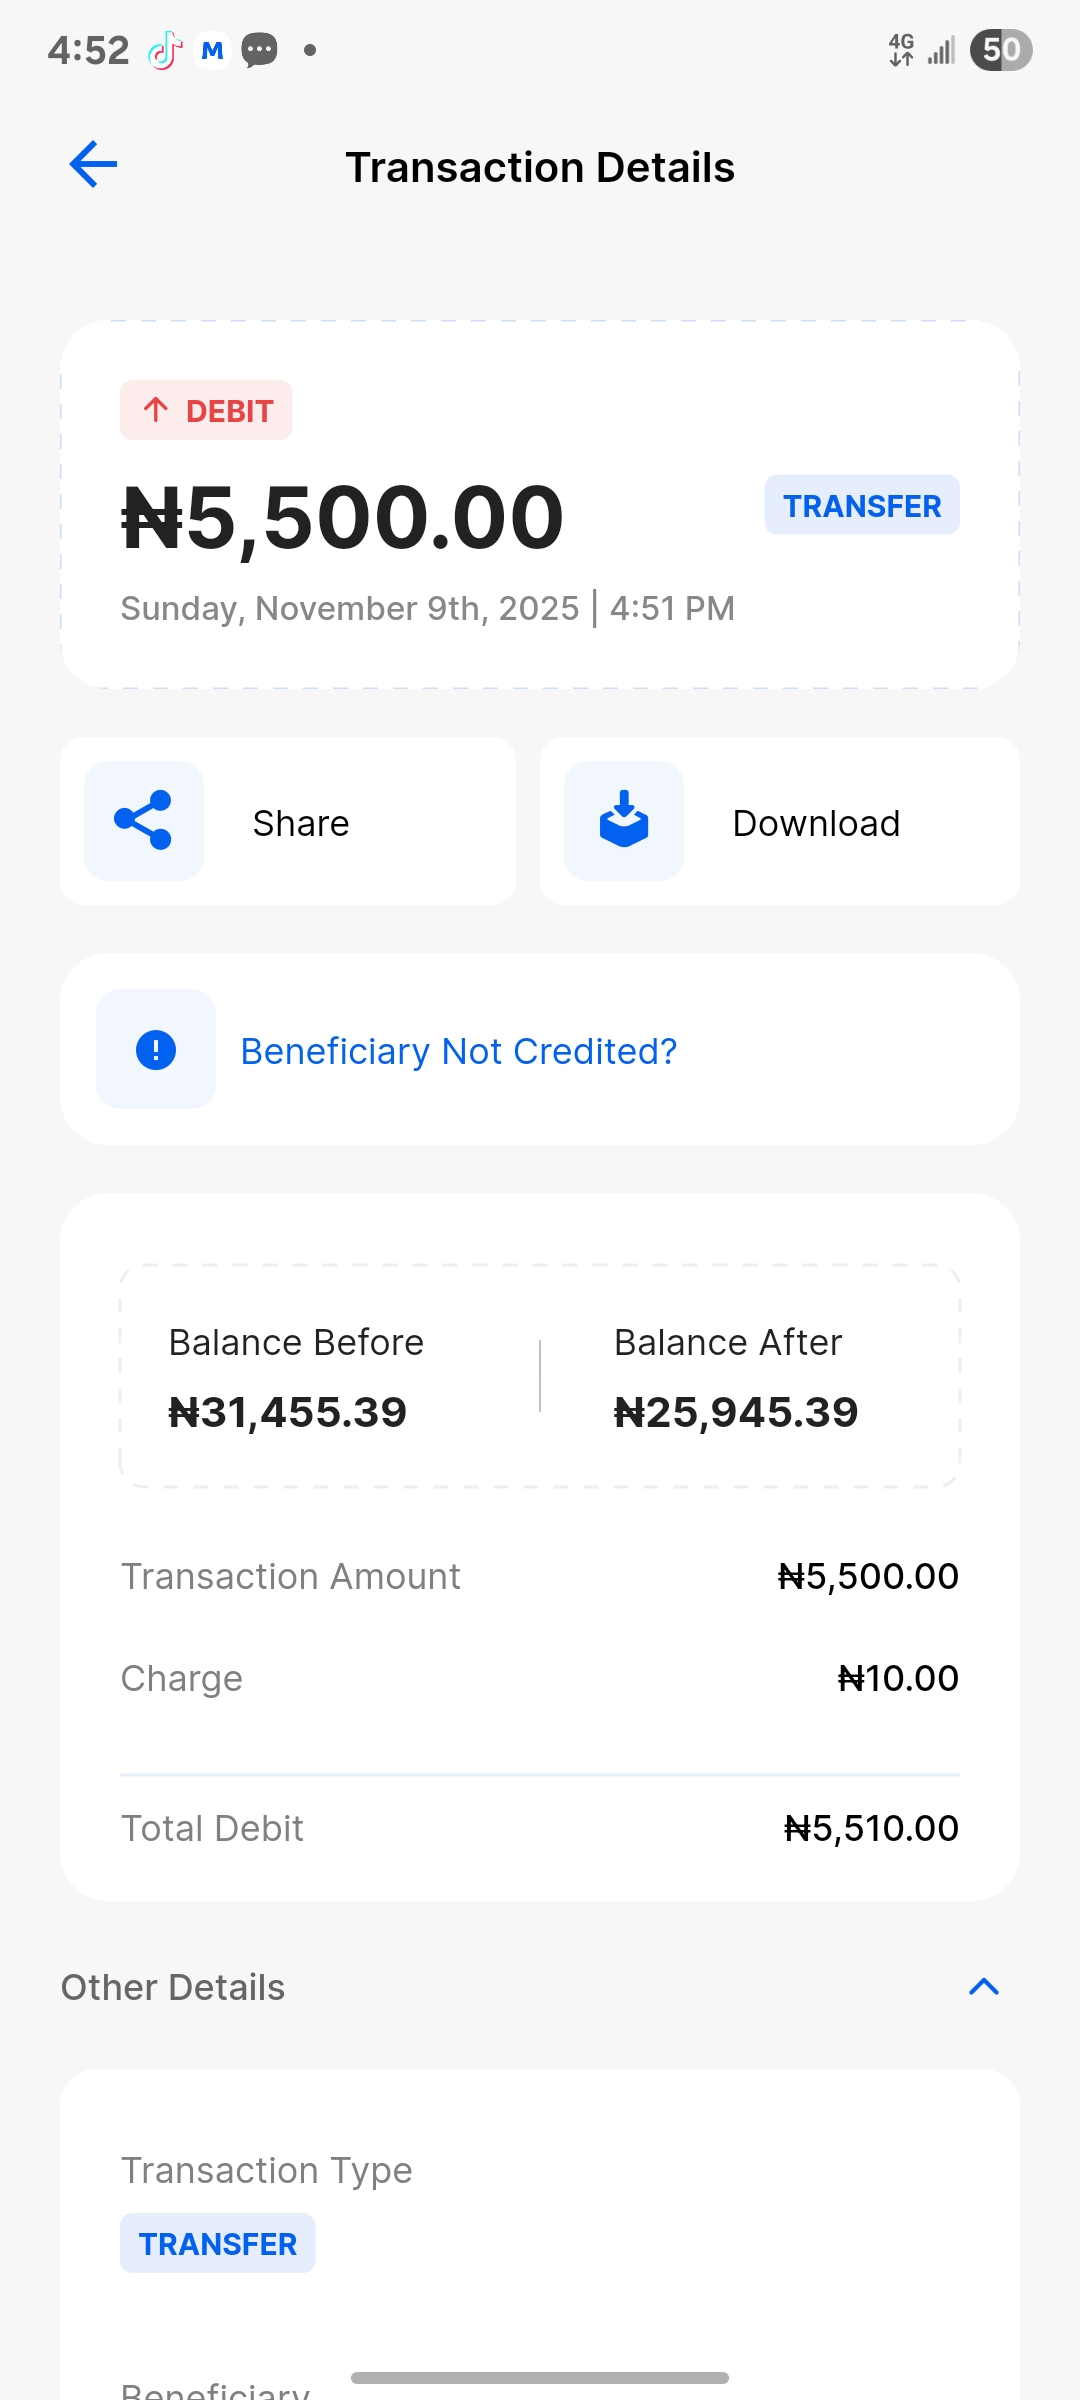1080x2400 pixels.
Task: Tap the signal strength icon
Action: tap(941, 50)
